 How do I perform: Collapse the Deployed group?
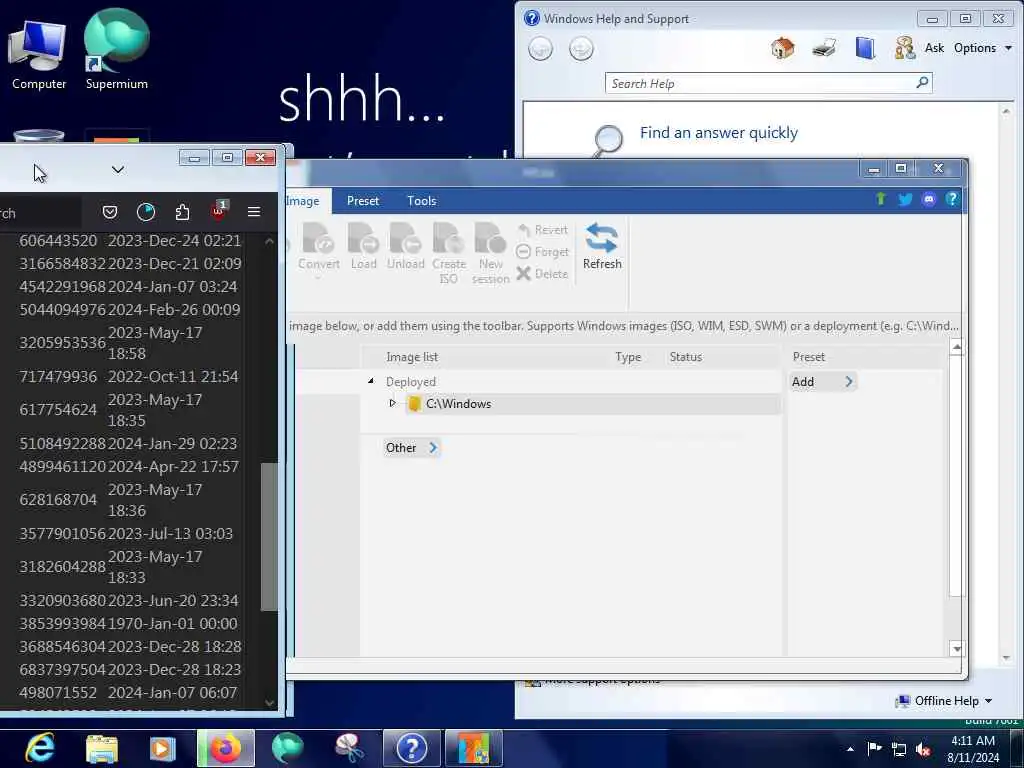371,381
